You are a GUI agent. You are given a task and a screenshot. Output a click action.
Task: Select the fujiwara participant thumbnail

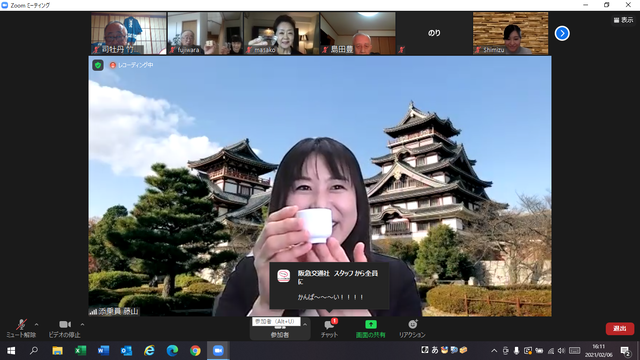point(205,33)
